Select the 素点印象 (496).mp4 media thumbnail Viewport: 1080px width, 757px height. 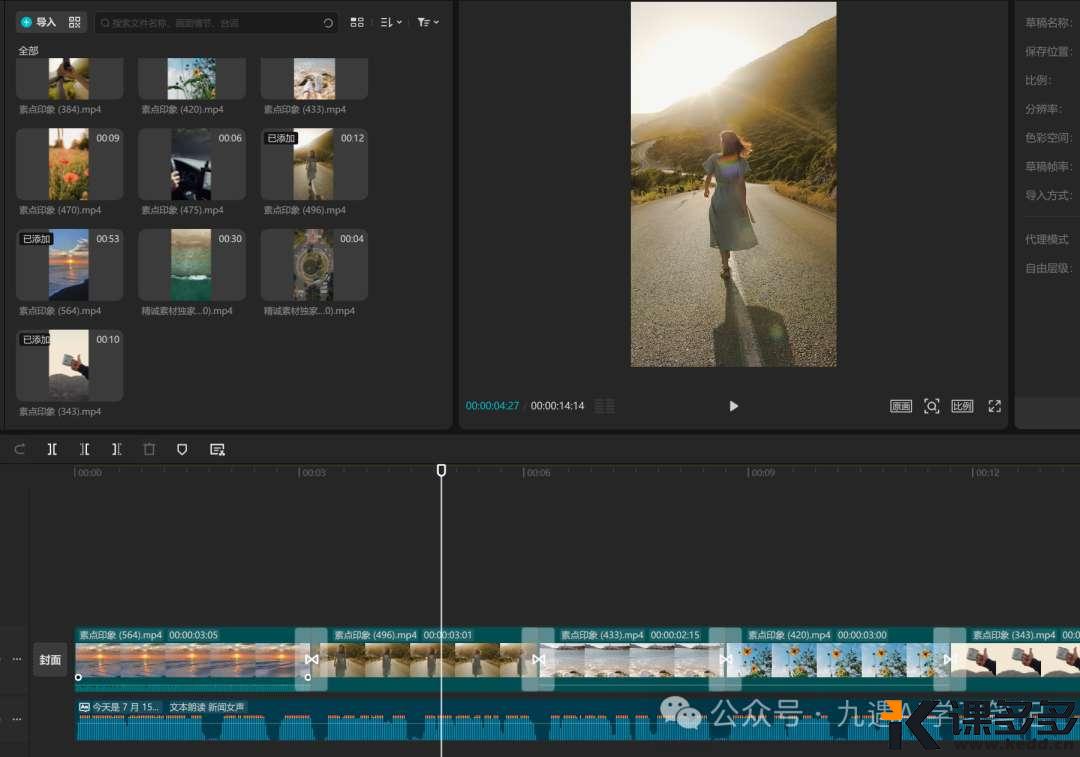point(314,164)
